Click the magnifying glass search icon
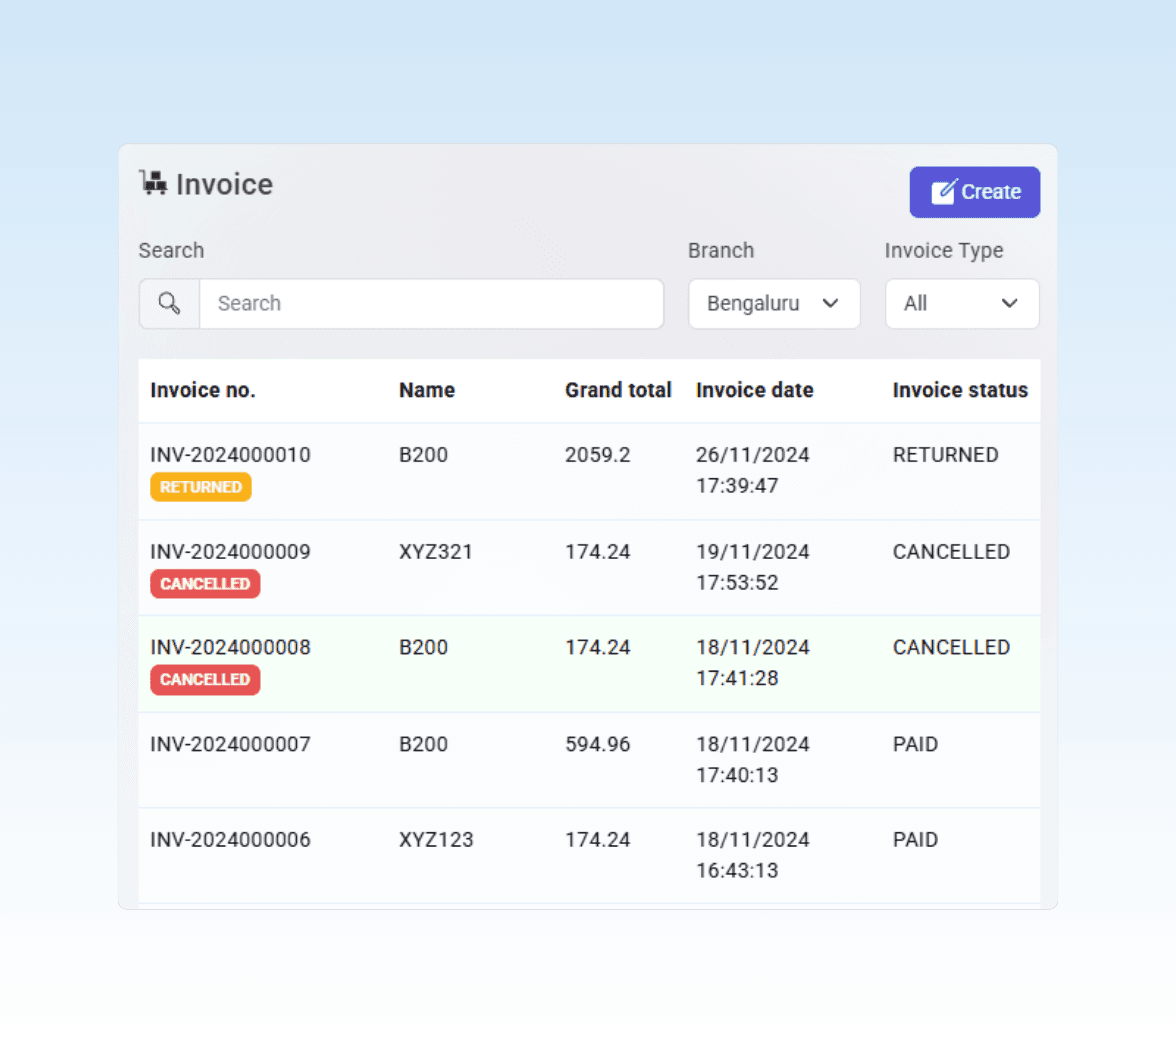This screenshot has width=1176, height=1053. (x=169, y=304)
